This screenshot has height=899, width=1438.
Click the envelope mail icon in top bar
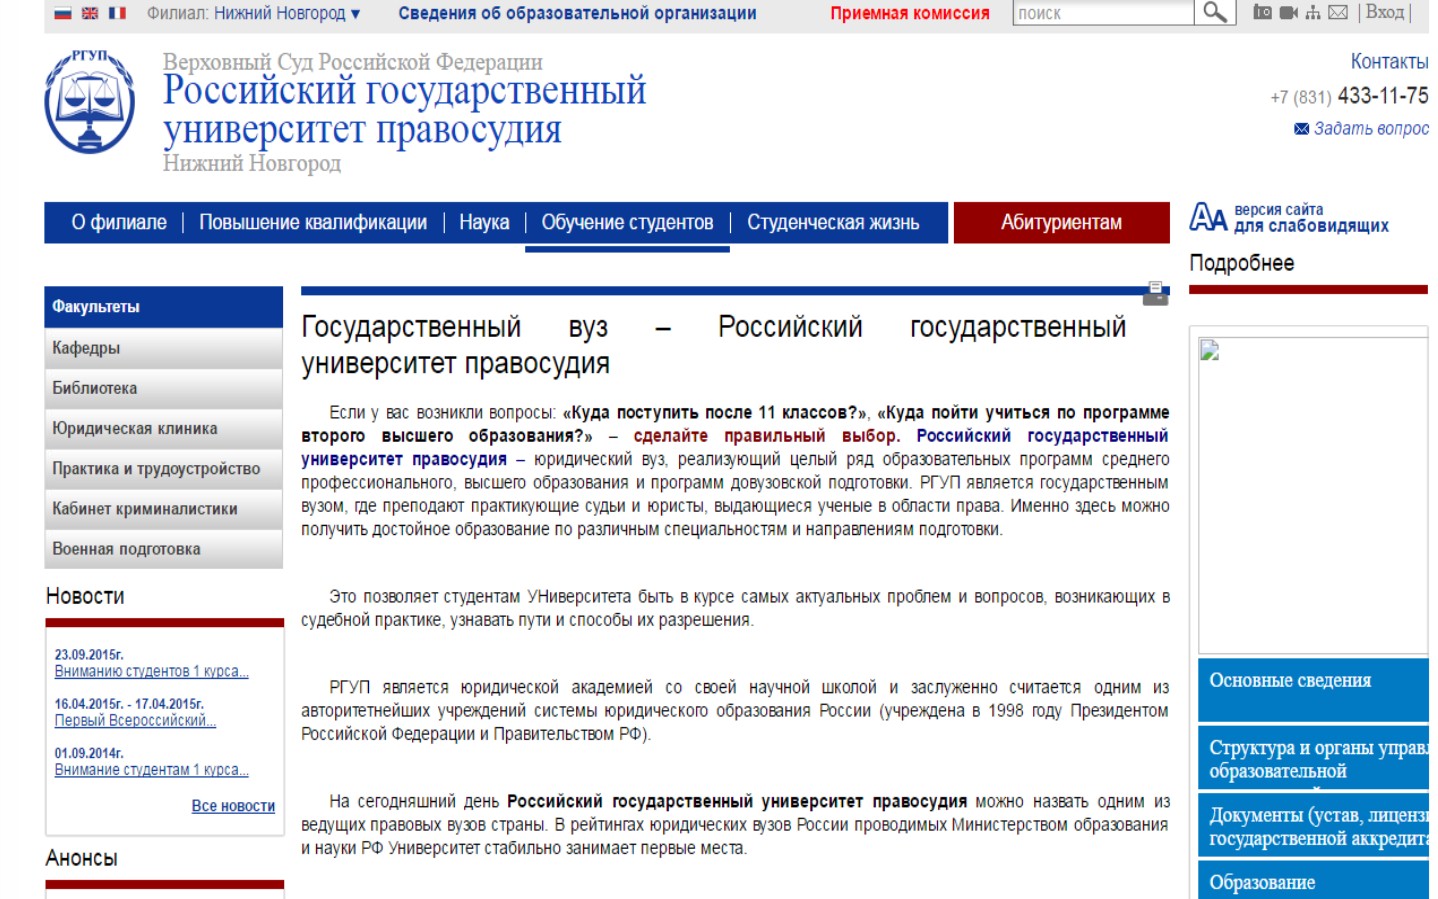(x=1338, y=12)
